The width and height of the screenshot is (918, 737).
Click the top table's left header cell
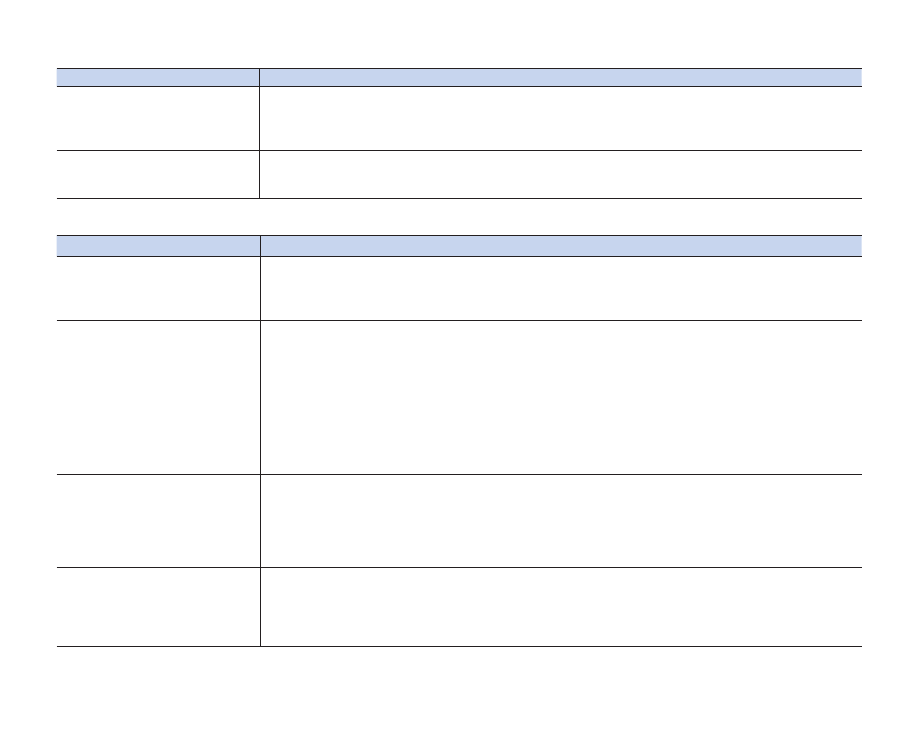pos(157,77)
